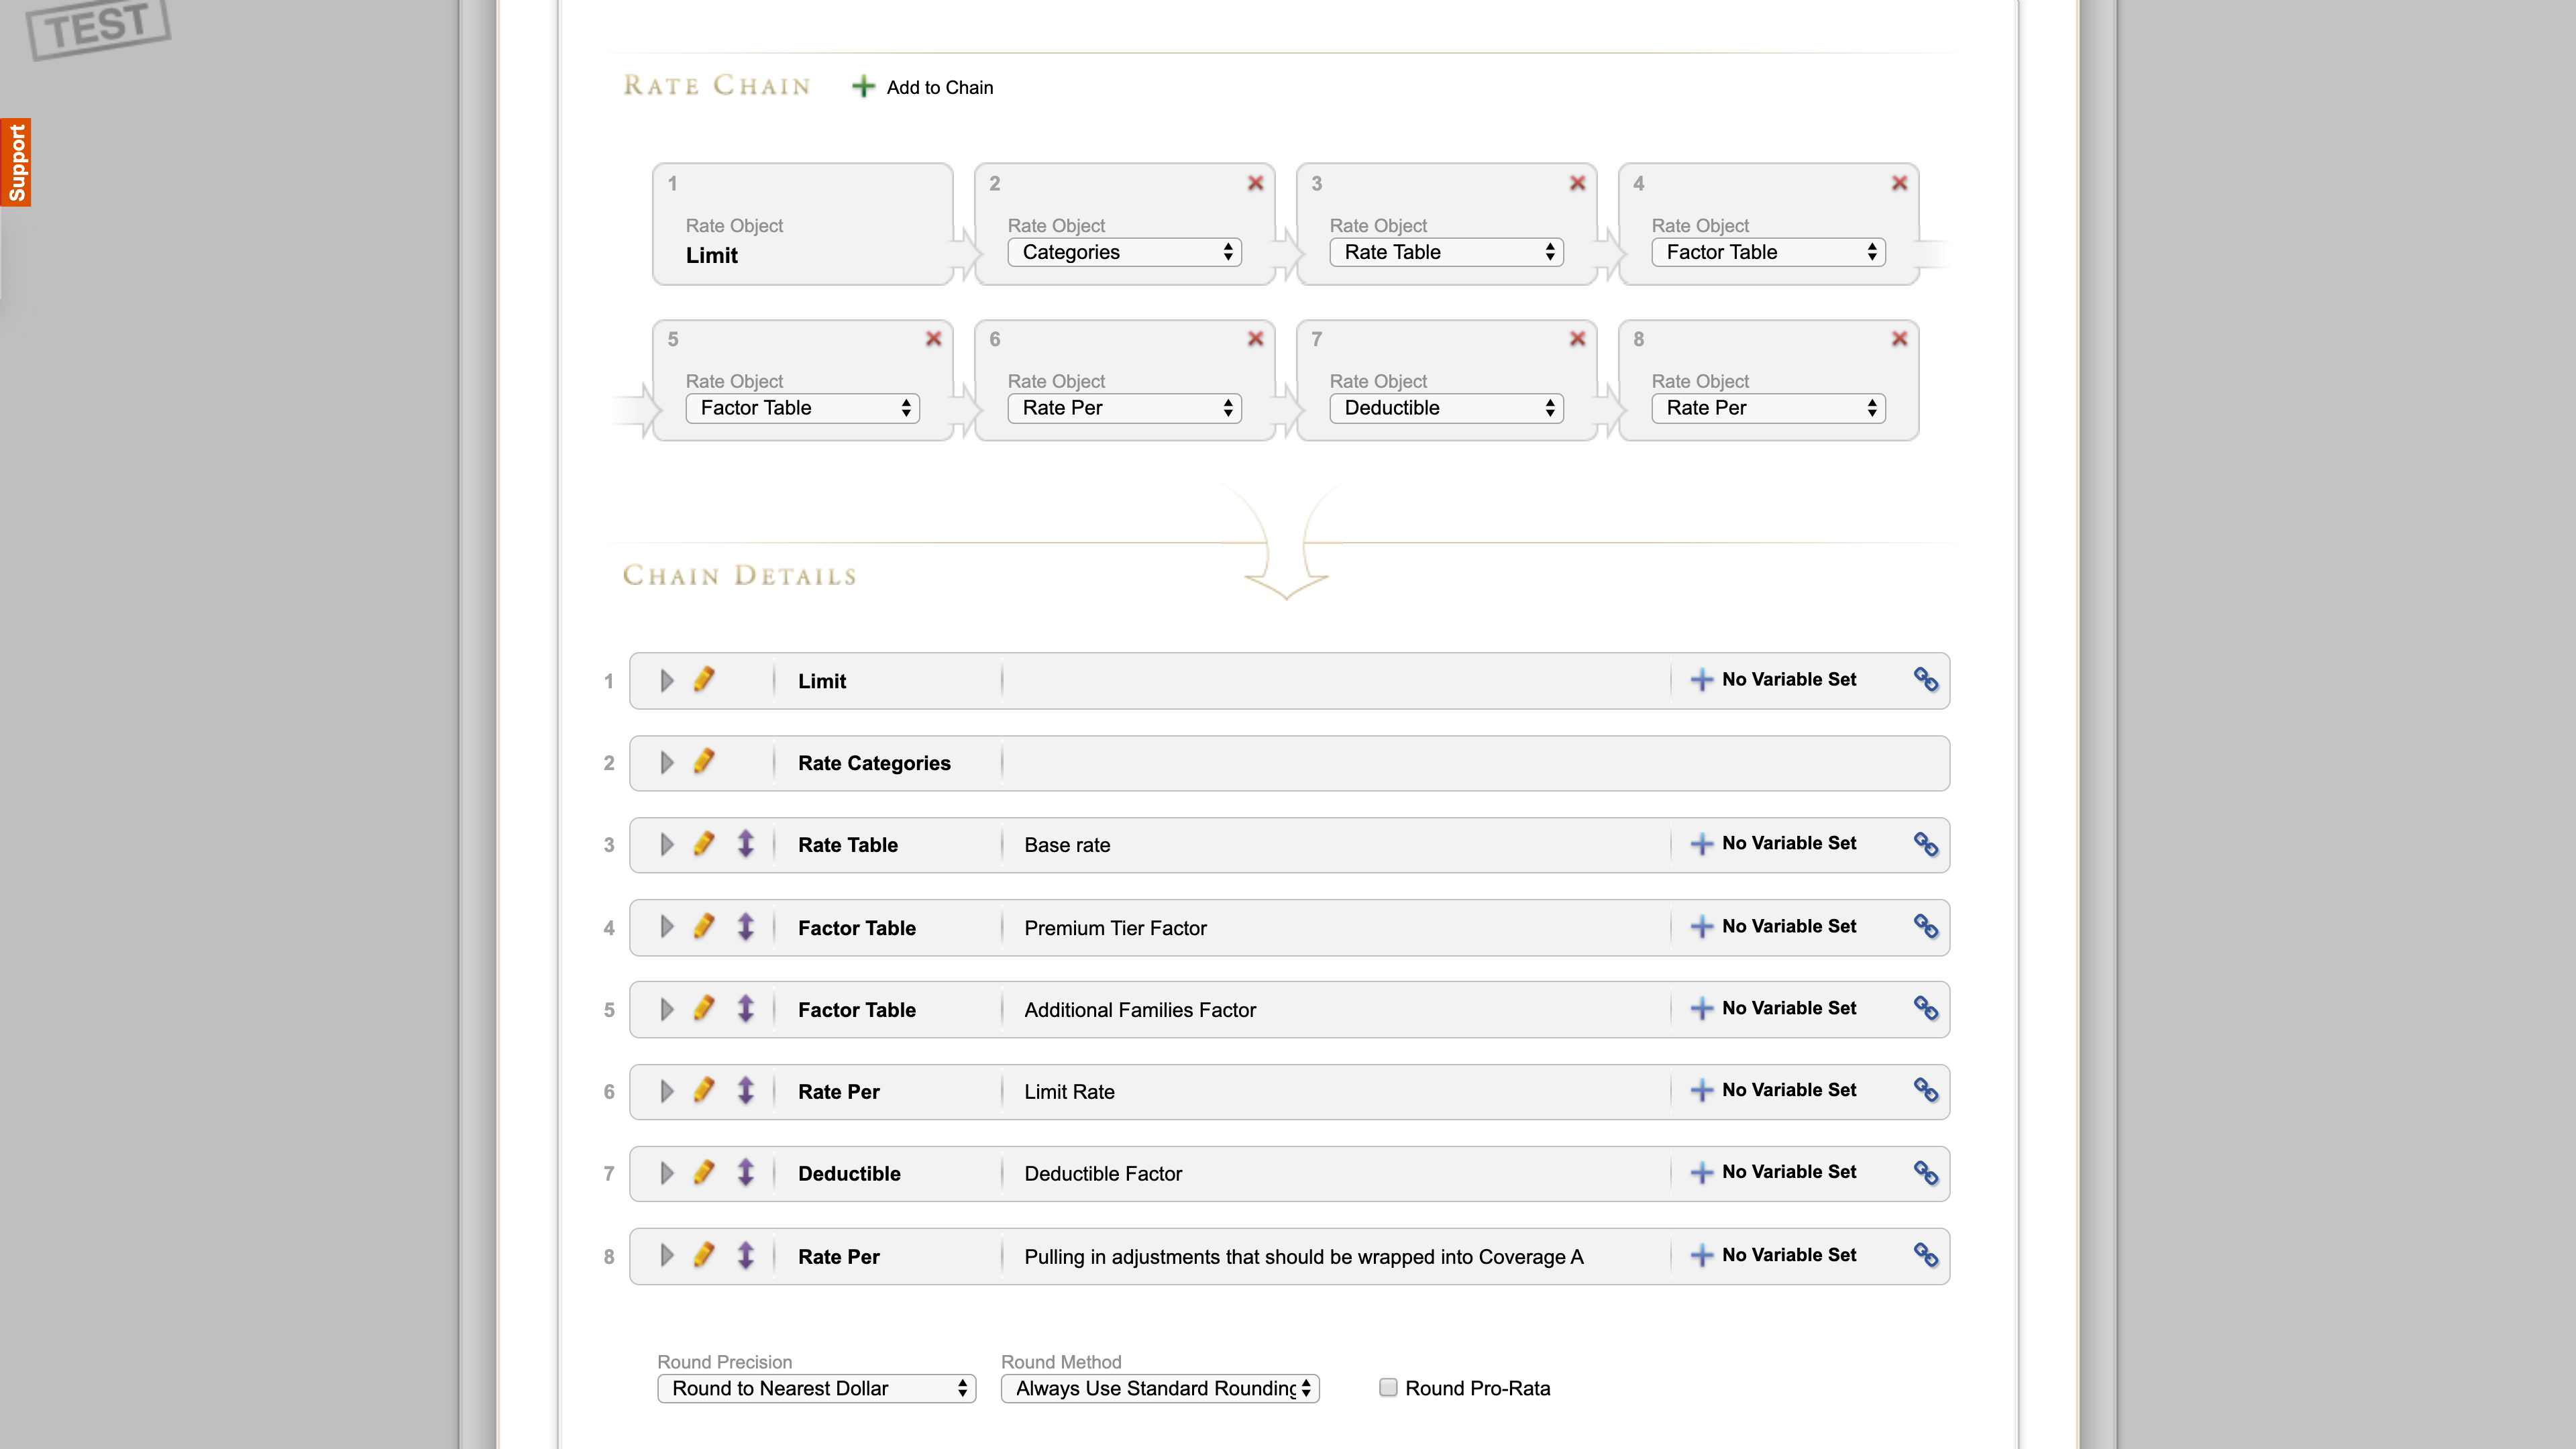
Task: Open step 3 Rate Table dropdown
Action: (x=1446, y=252)
